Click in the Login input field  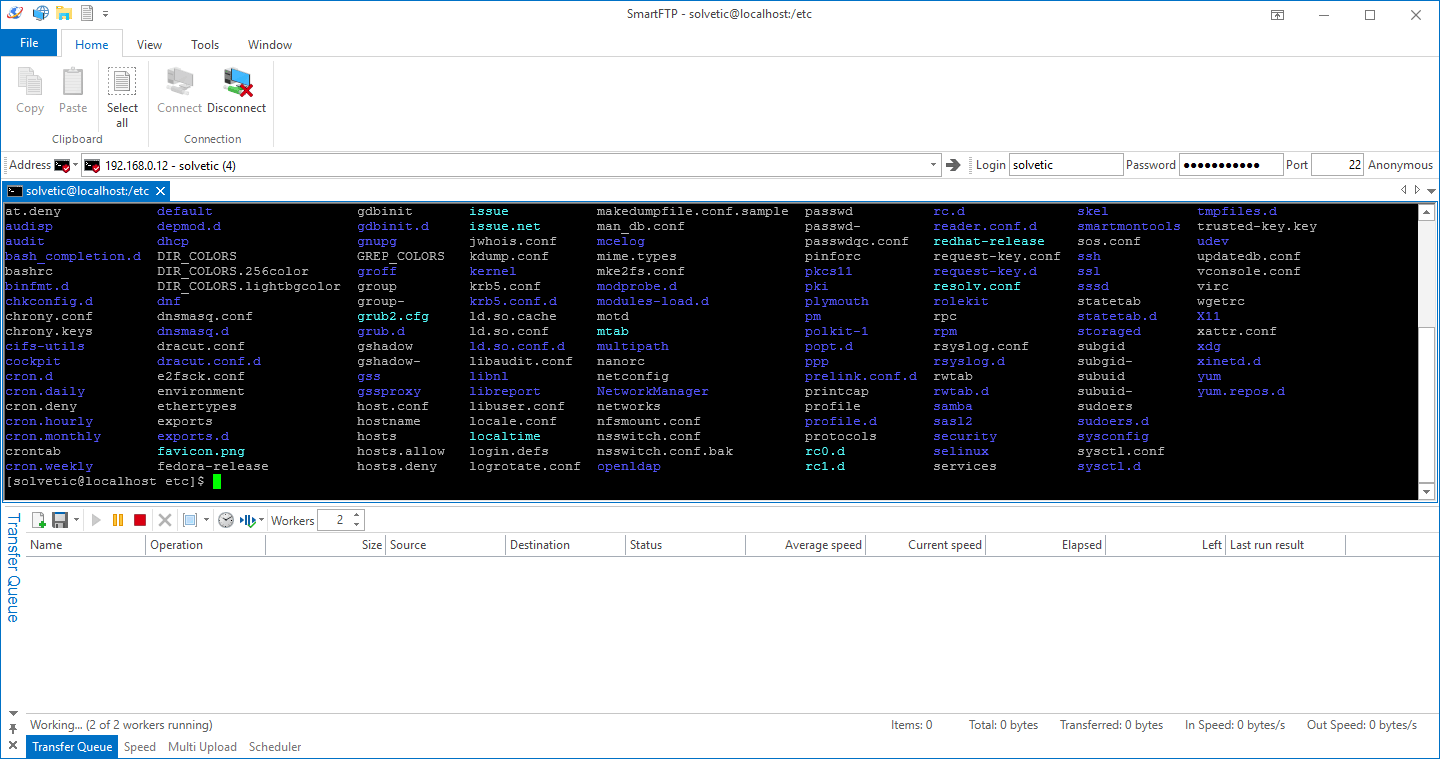(1065, 165)
